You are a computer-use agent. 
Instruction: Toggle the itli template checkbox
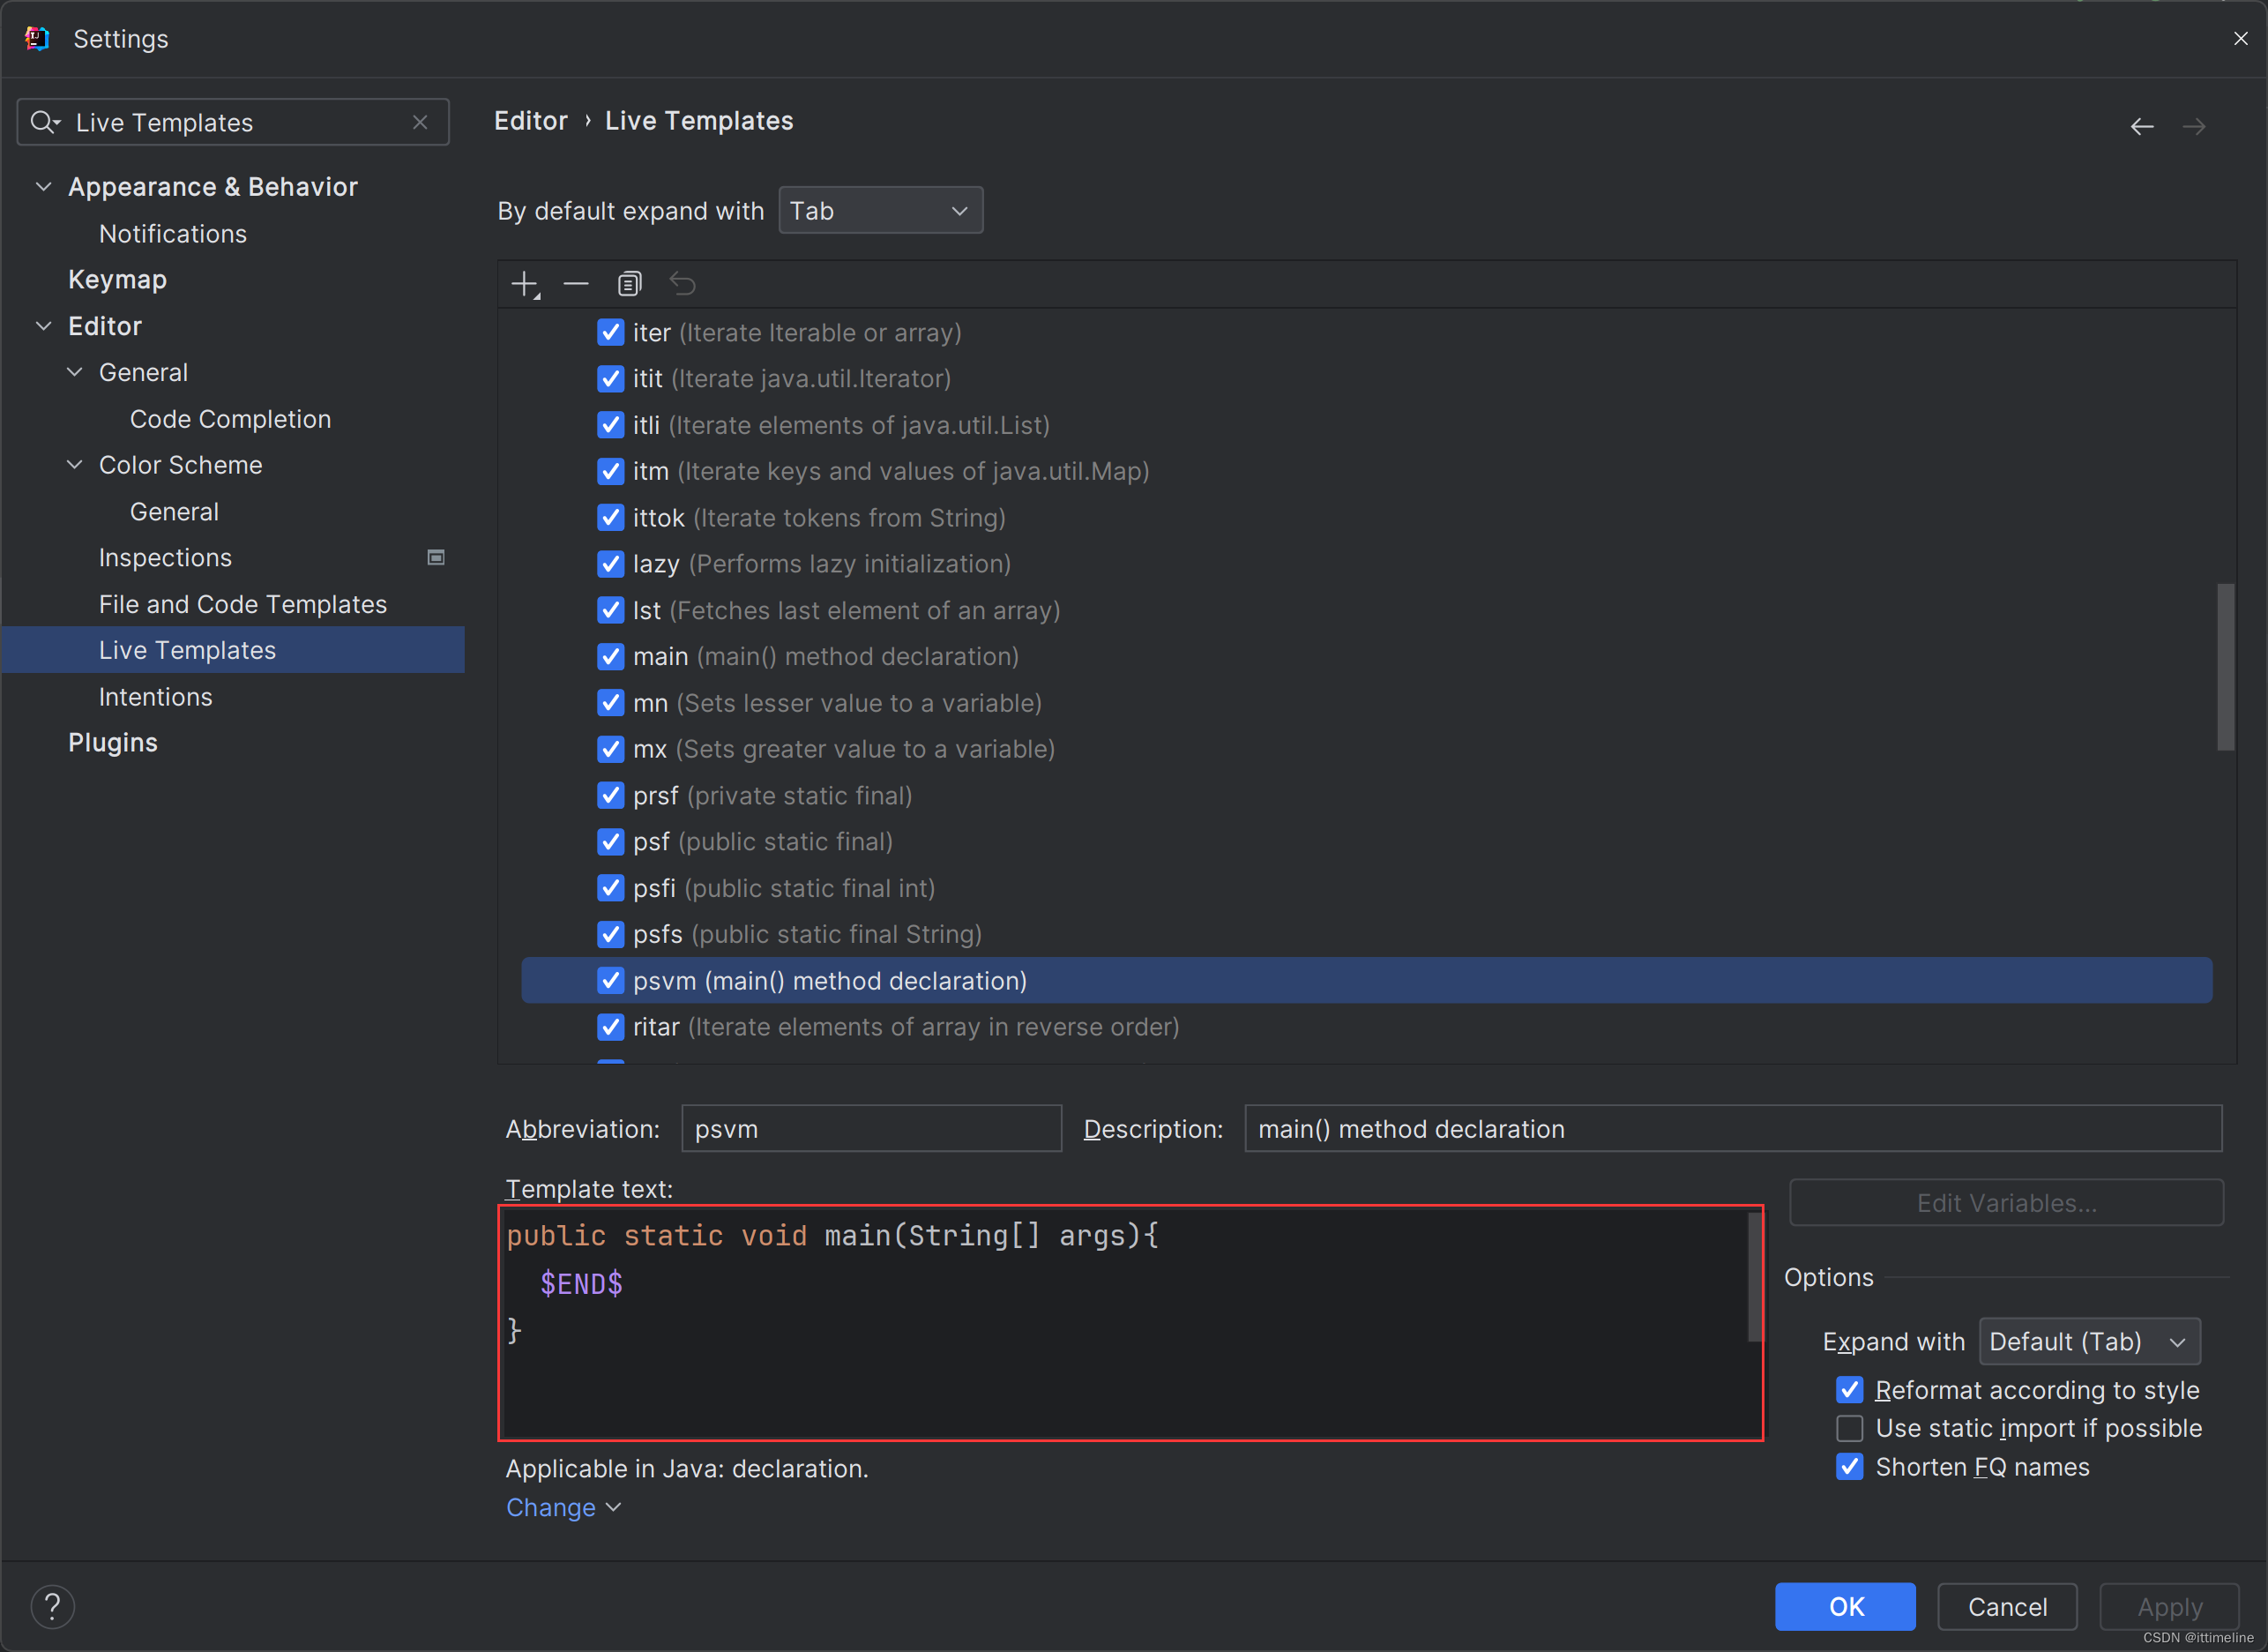click(610, 425)
